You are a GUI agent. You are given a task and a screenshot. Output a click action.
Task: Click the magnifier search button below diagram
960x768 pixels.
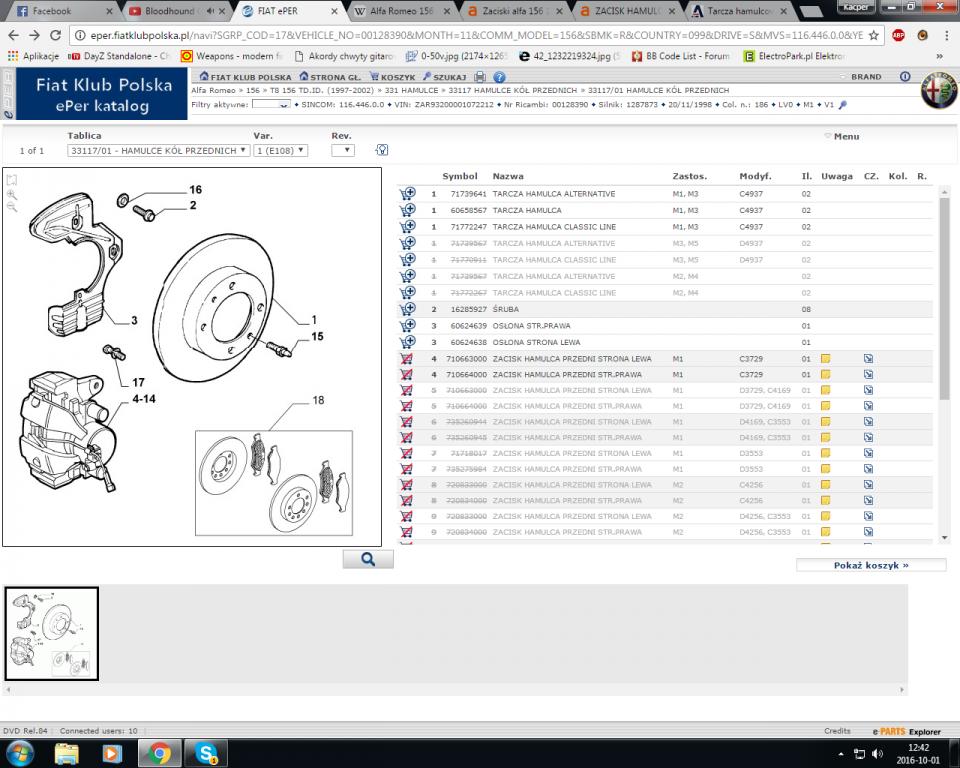[x=367, y=559]
